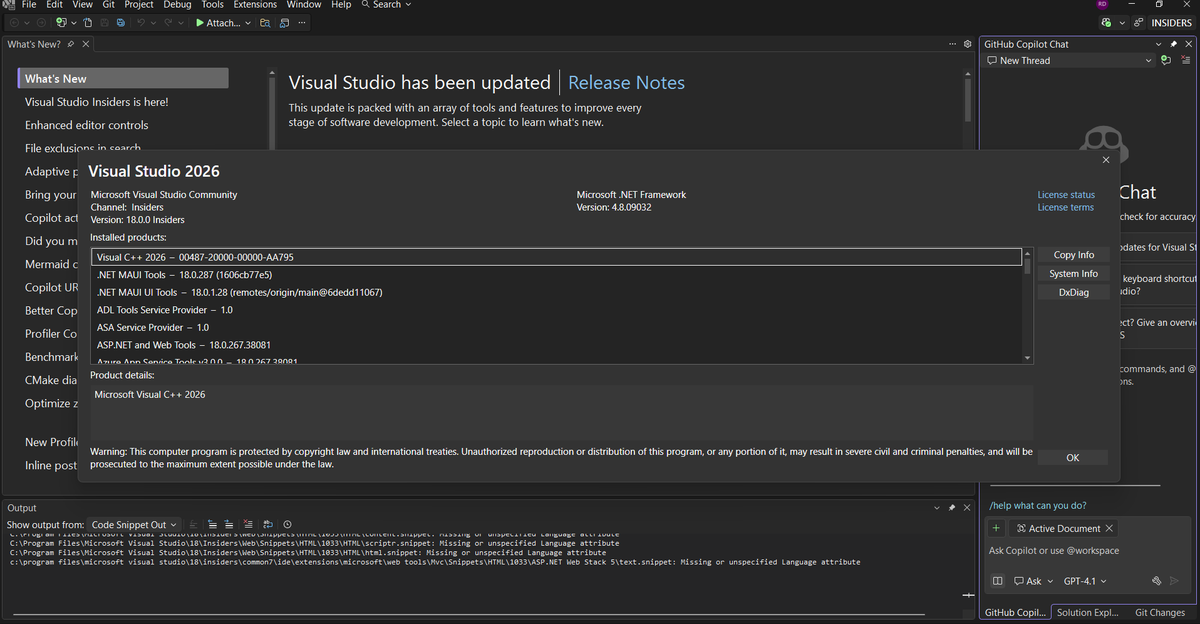Open the New Project dropdown arrow
The image size is (1200, 624).
[74, 23]
